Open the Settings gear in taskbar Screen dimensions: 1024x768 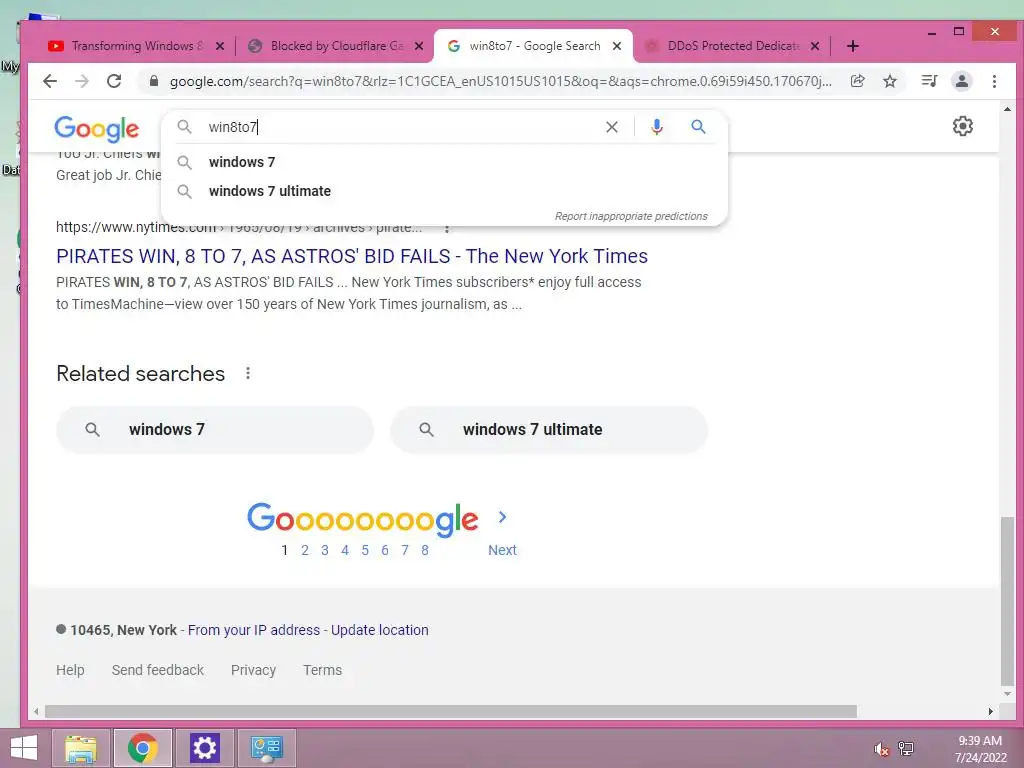click(x=204, y=748)
